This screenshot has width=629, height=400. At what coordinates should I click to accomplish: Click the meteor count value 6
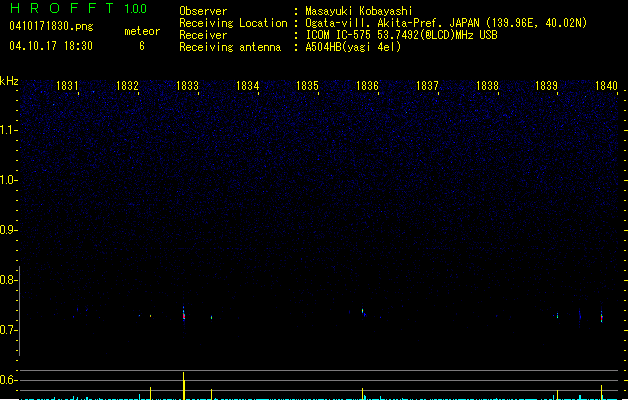pos(142,46)
